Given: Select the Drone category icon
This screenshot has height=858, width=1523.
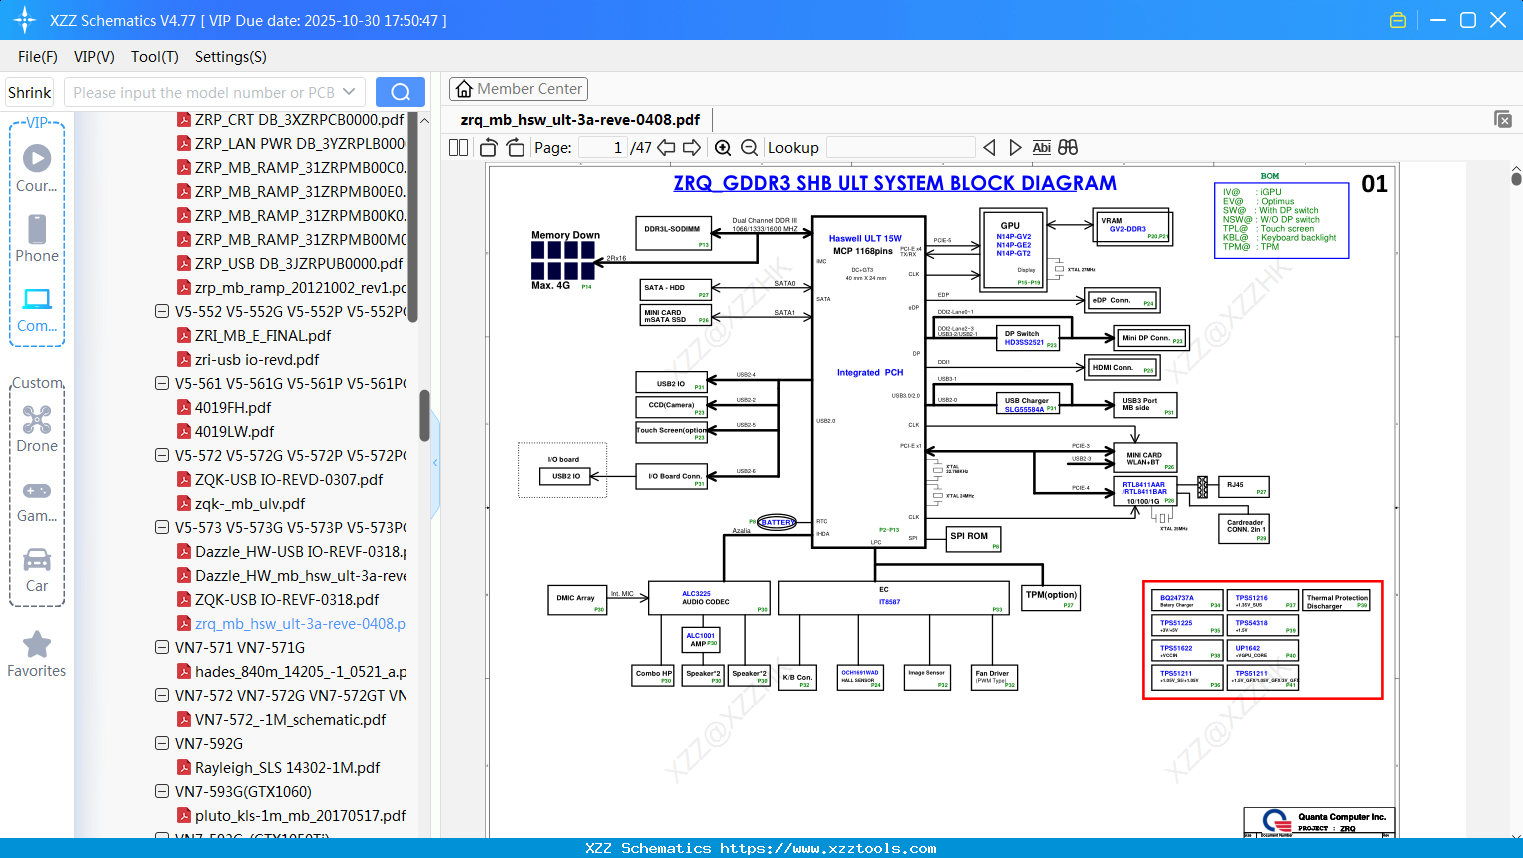Looking at the screenshot, I should pyautogui.click(x=37, y=429).
